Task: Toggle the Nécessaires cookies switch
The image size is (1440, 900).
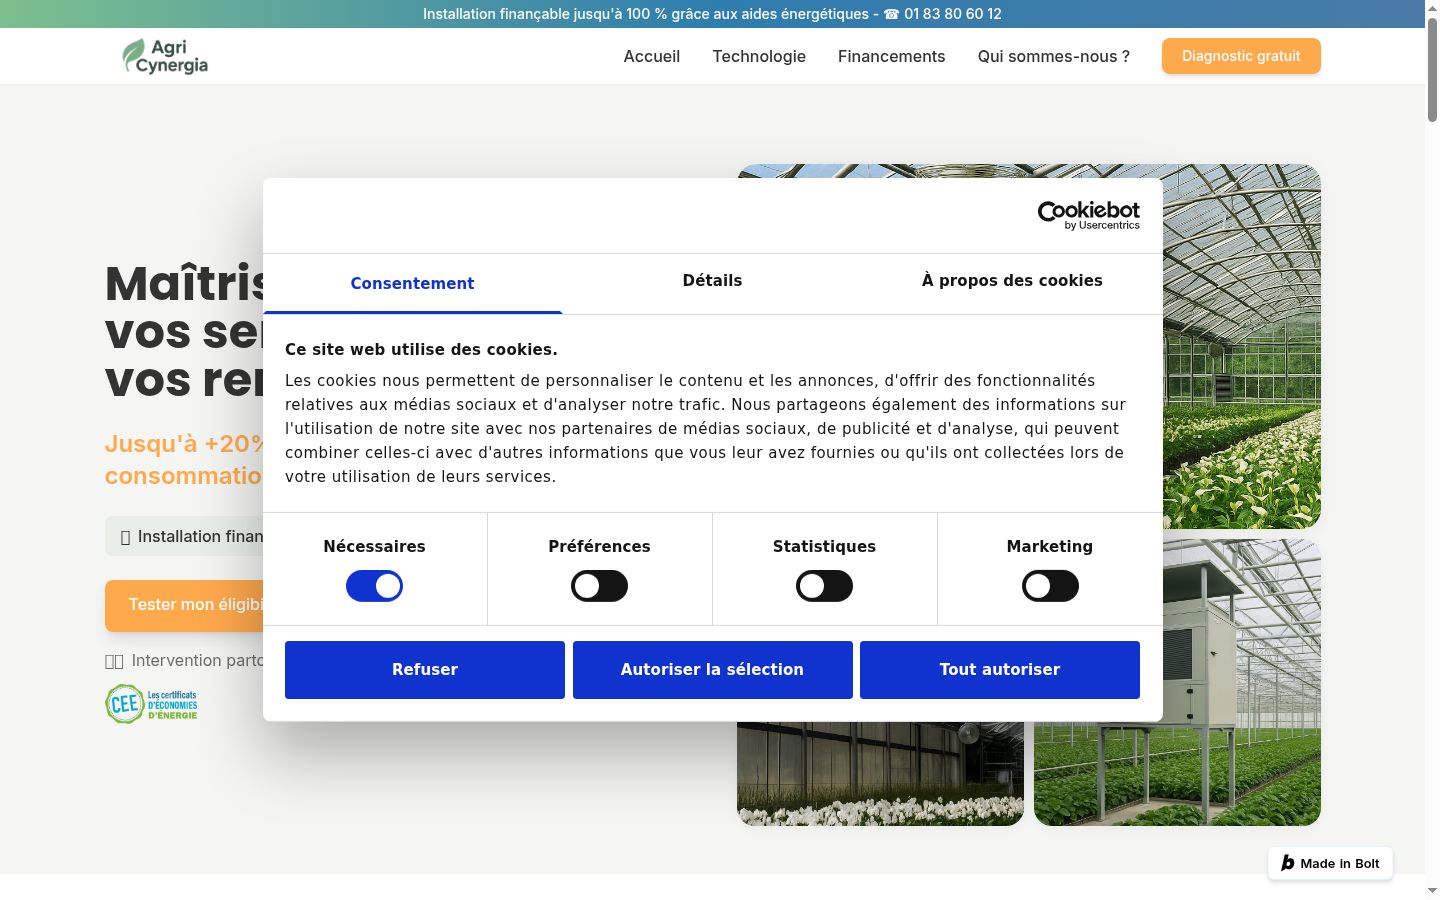Action: pos(374,586)
